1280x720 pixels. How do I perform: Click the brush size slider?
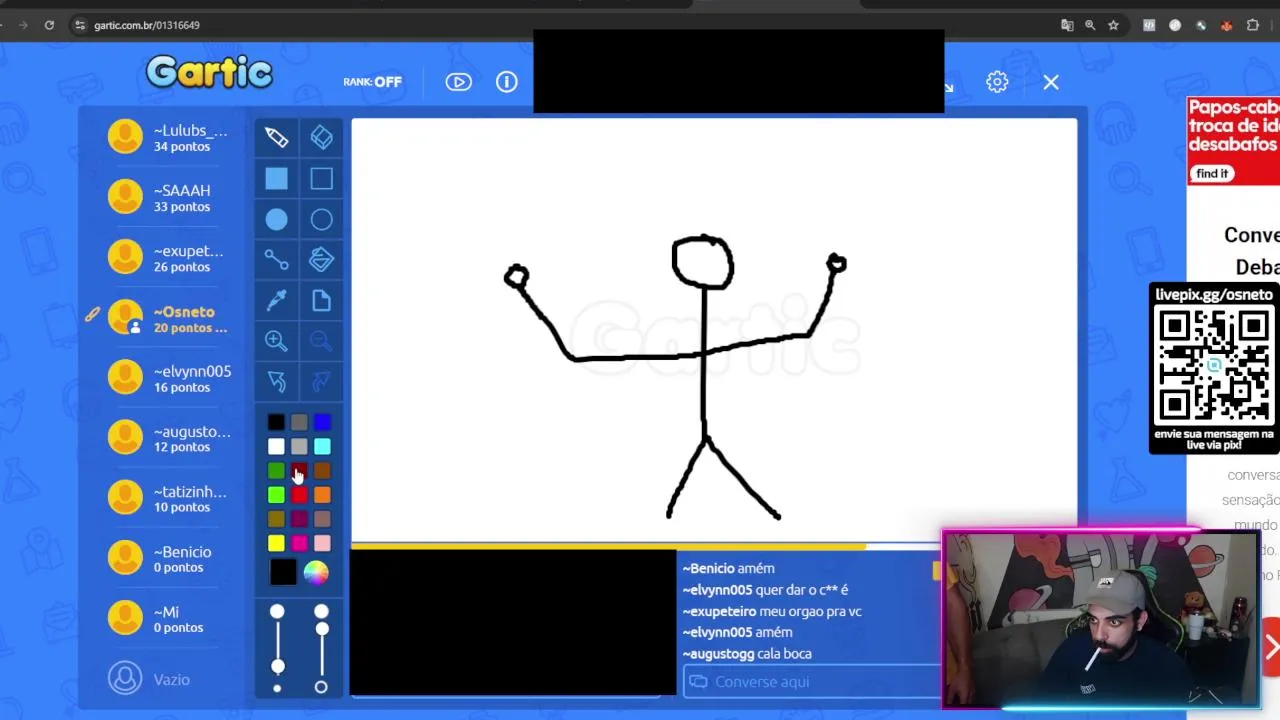(x=277, y=647)
